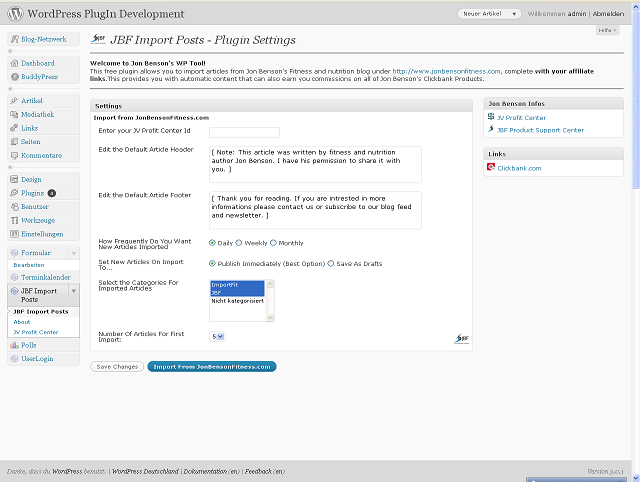This screenshot has width=640, height=482.
Task: Click the JBF logo beside page title
Action: [x=98, y=39]
